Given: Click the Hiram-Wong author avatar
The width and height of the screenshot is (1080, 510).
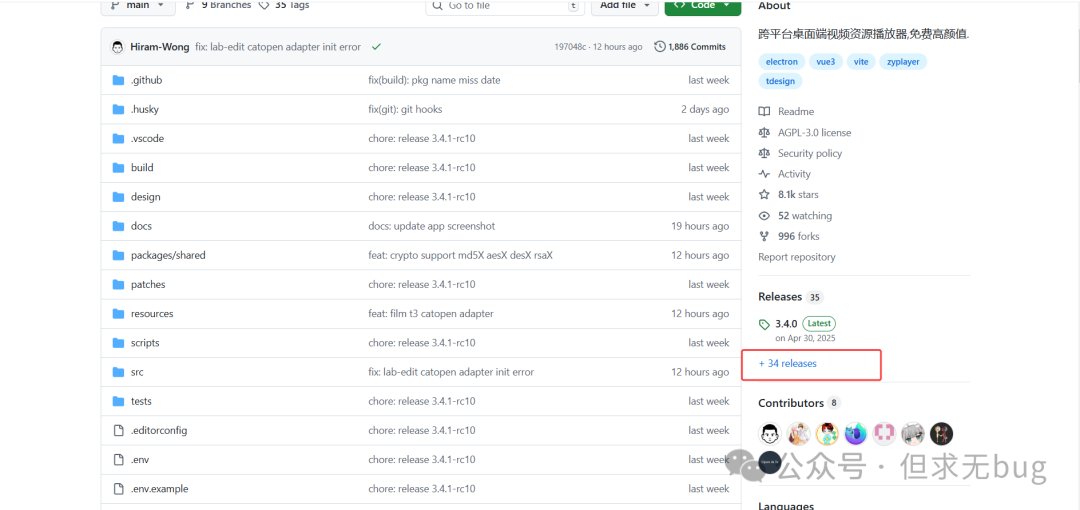Looking at the screenshot, I should click(x=118, y=47).
